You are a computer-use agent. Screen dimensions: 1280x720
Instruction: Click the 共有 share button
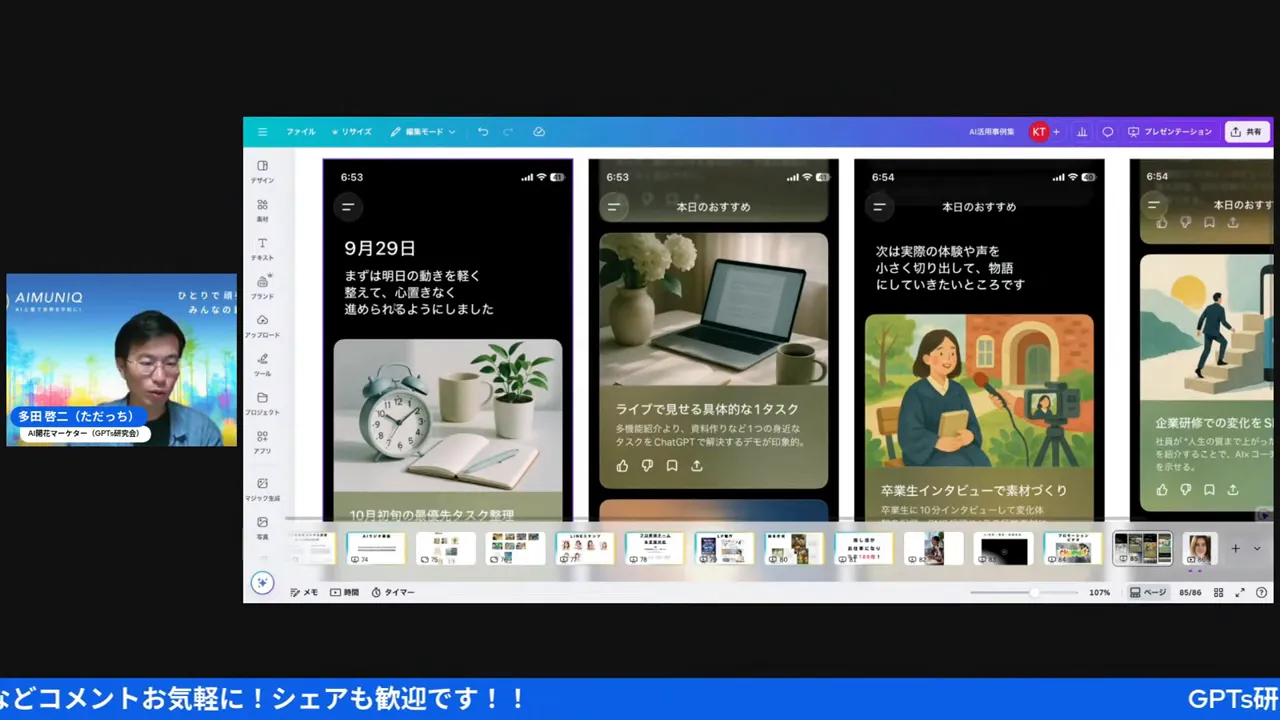pos(1246,132)
